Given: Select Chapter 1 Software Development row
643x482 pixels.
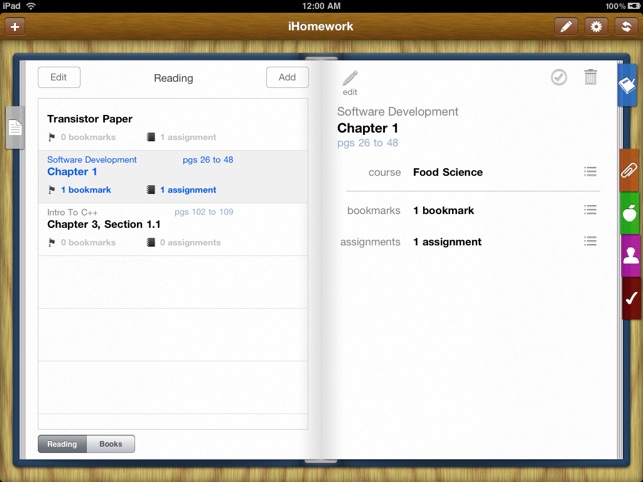Looking at the screenshot, I should click(173, 177).
